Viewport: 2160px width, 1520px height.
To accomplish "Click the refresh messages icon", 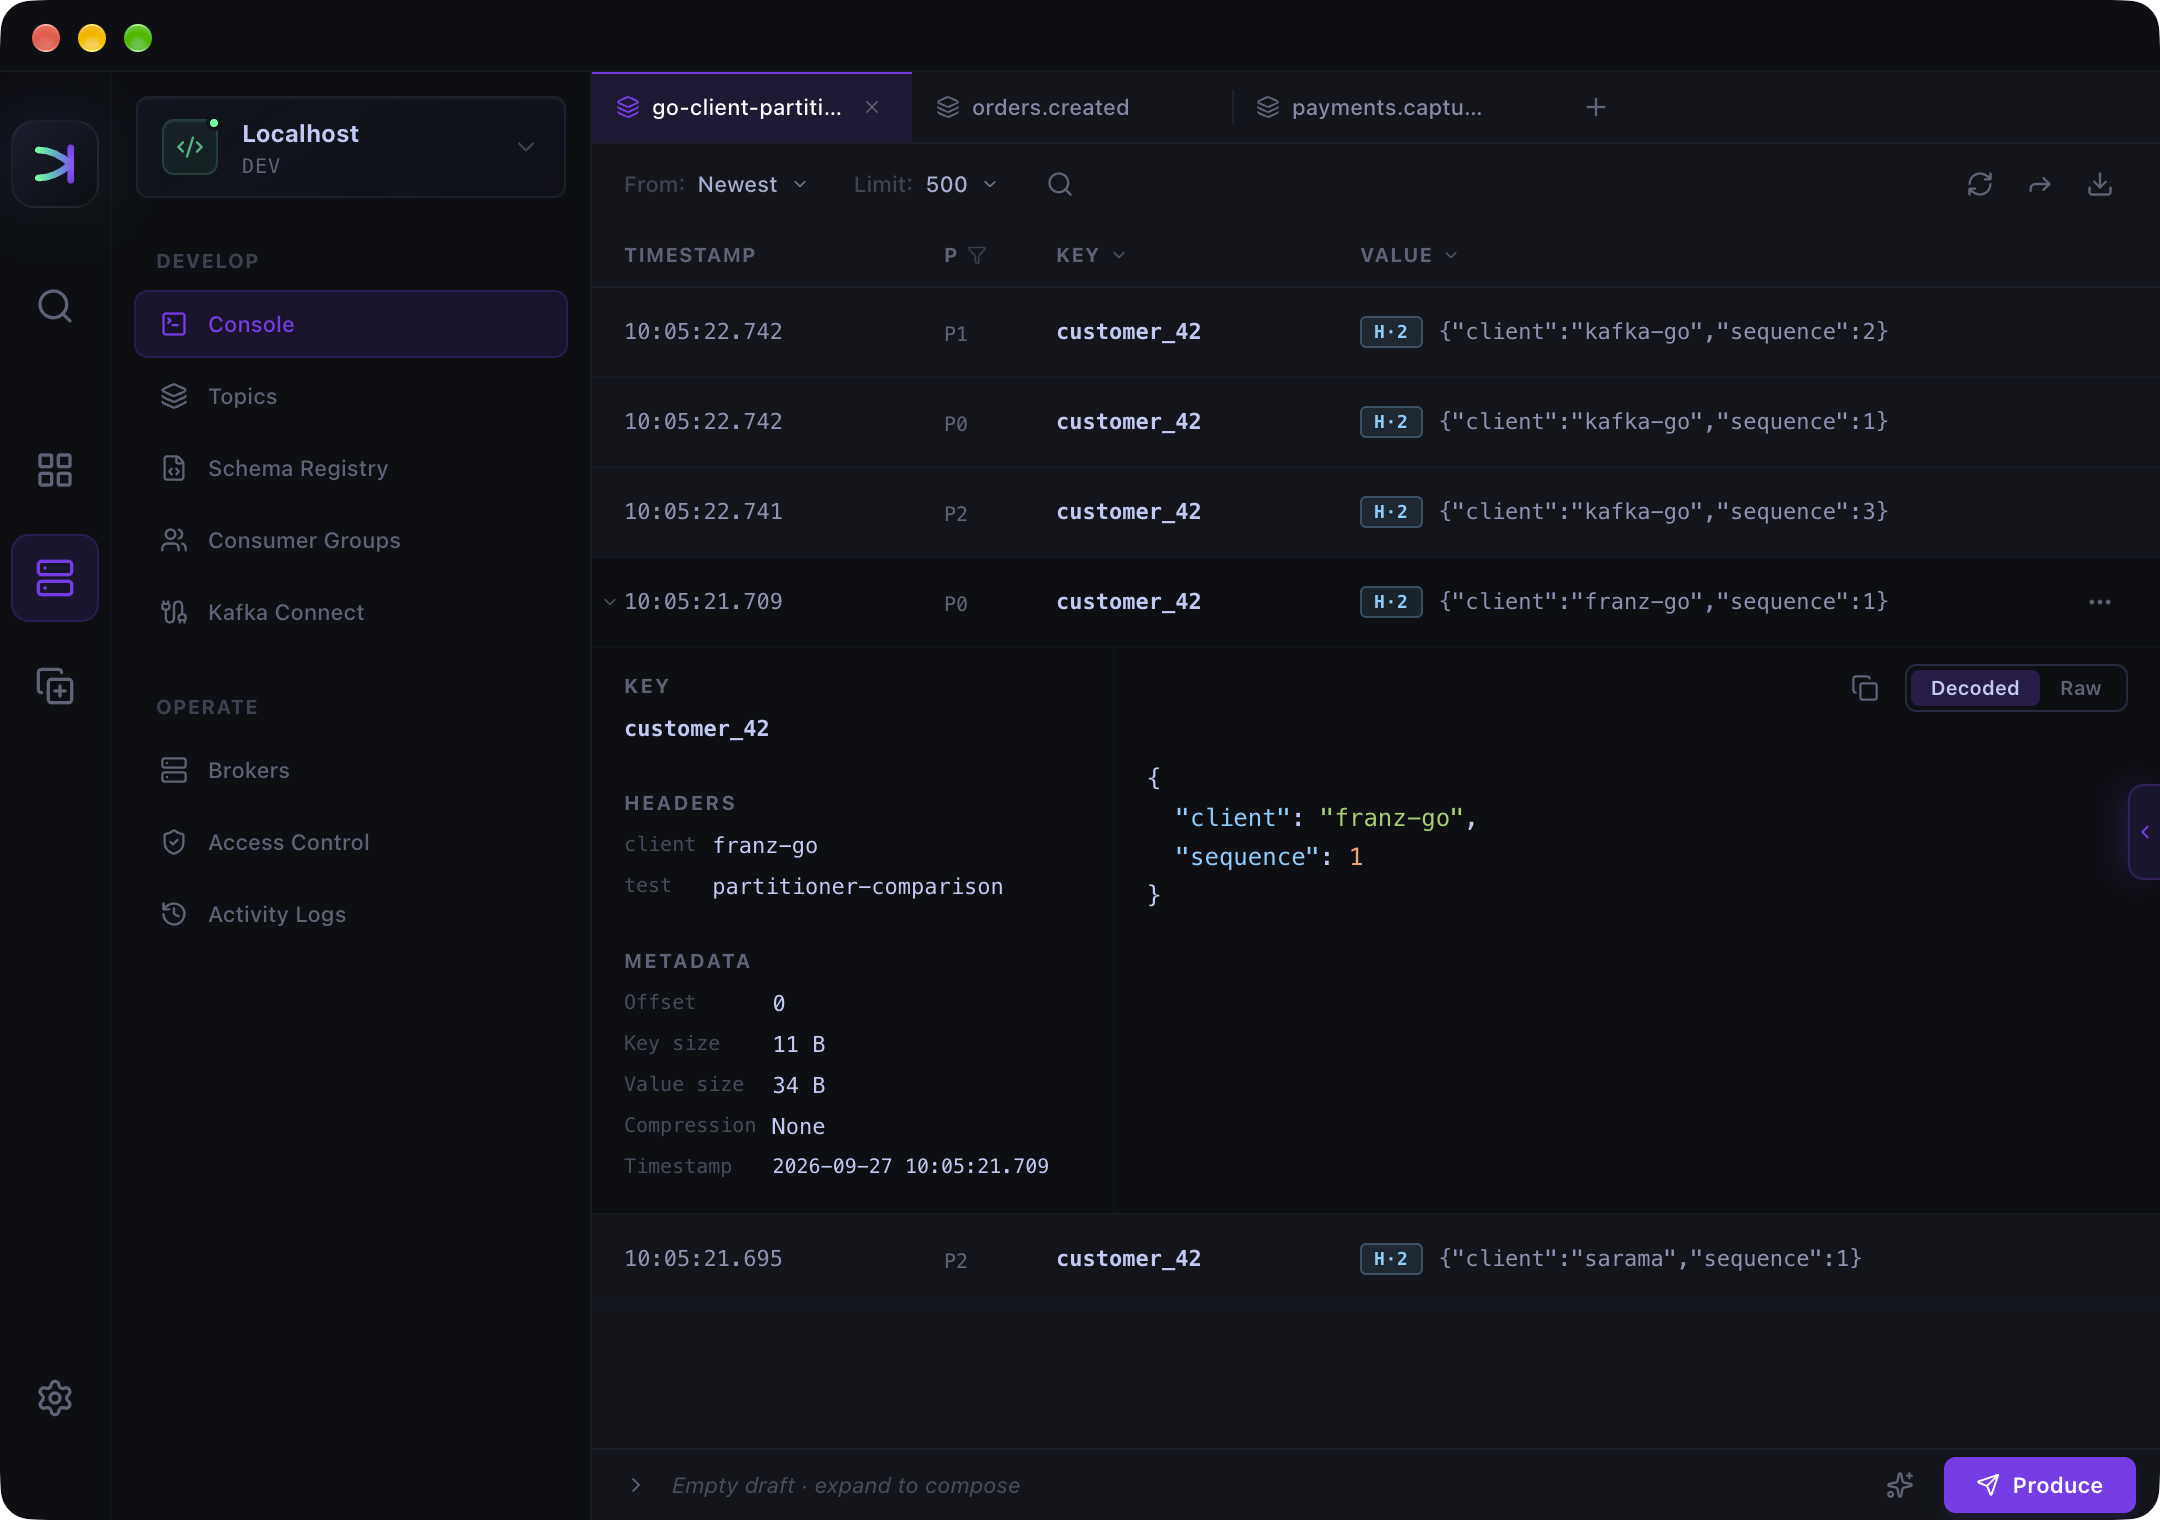I will pyautogui.click(x=1980, y=184).
